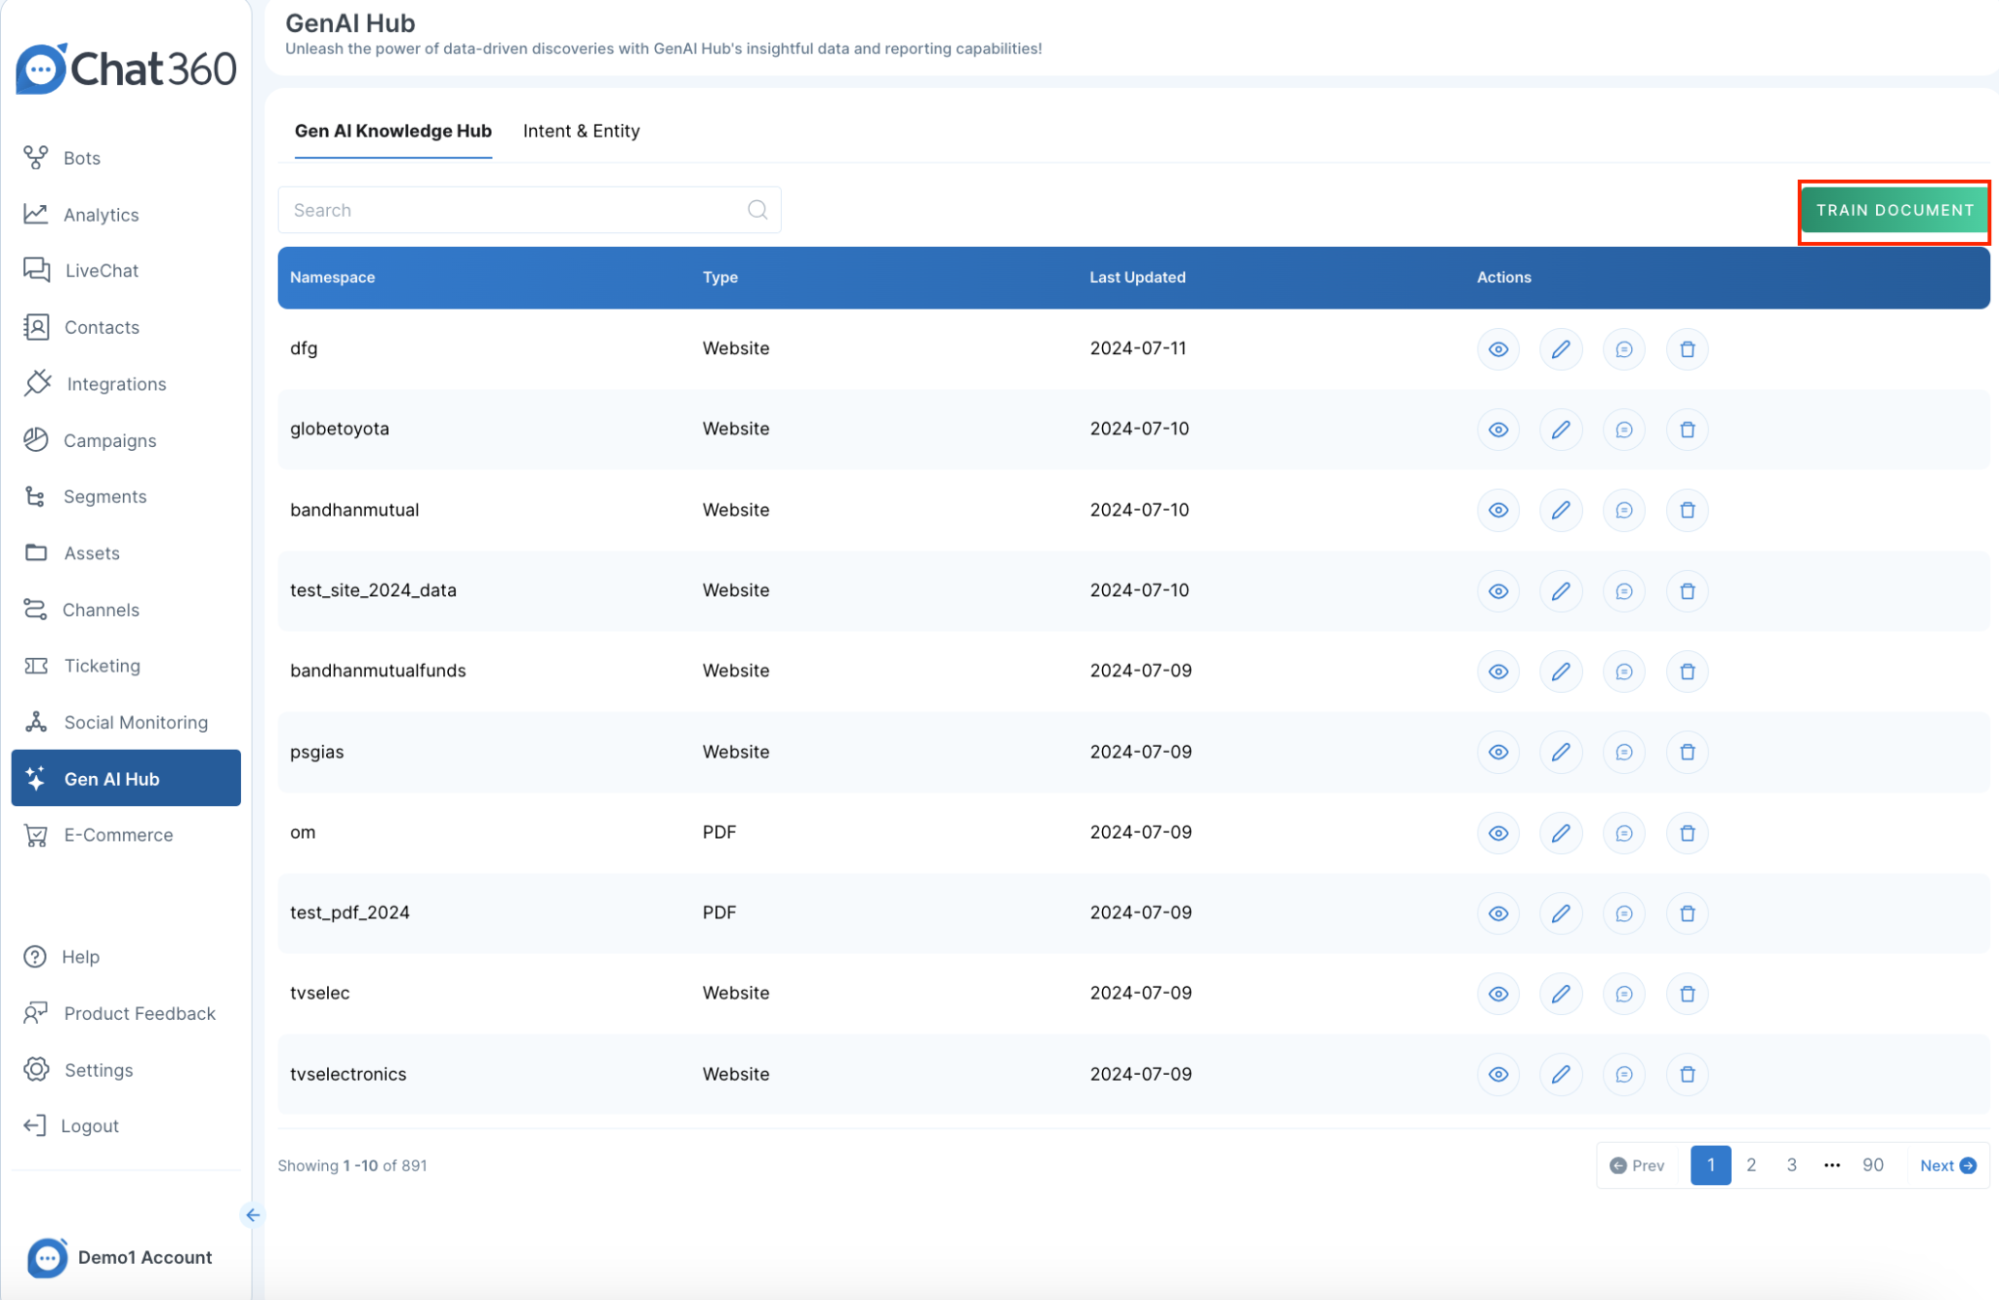Edit psgias with the pencil icon
Viewport: 1999px width, 1301px height.
[x=1561, y=752]
